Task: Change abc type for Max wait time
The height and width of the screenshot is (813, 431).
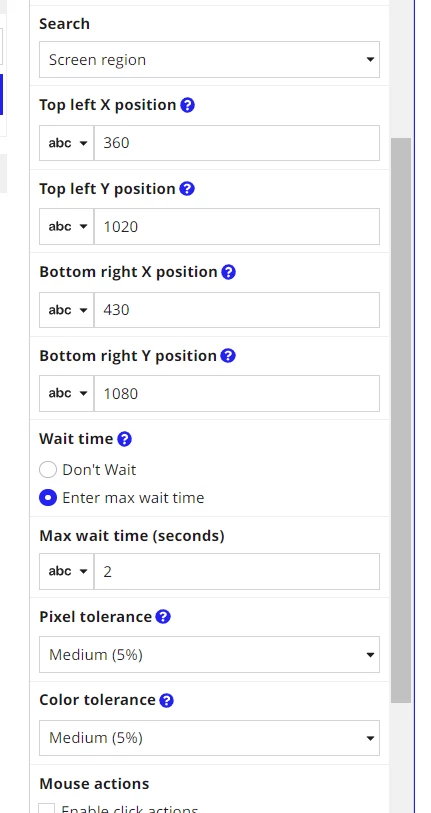Action: tap(67, 571)
